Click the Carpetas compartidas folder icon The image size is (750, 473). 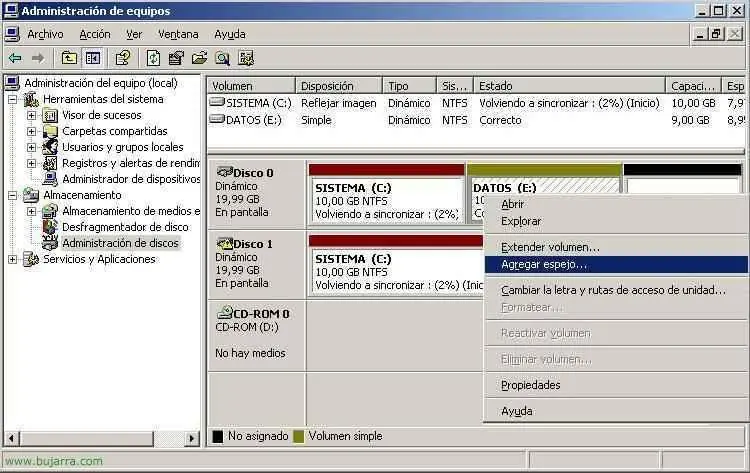50,131
